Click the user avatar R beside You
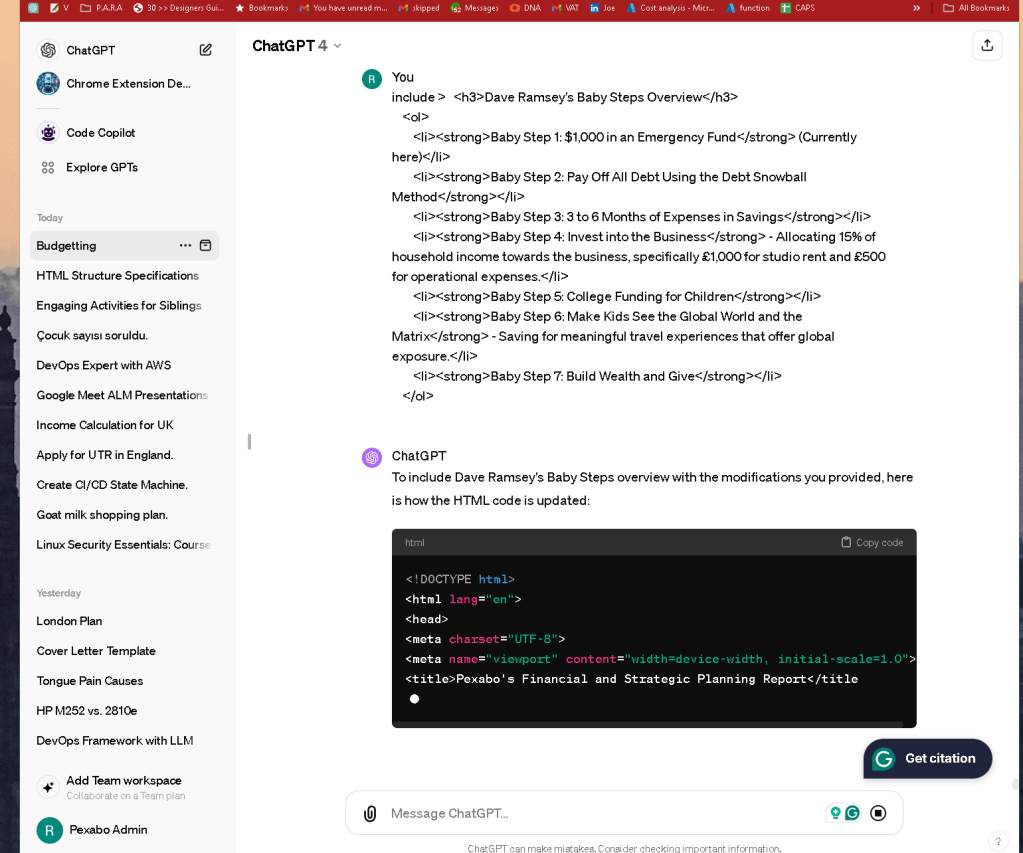This screenshot has width=1023, height=853. coord(372,79)
